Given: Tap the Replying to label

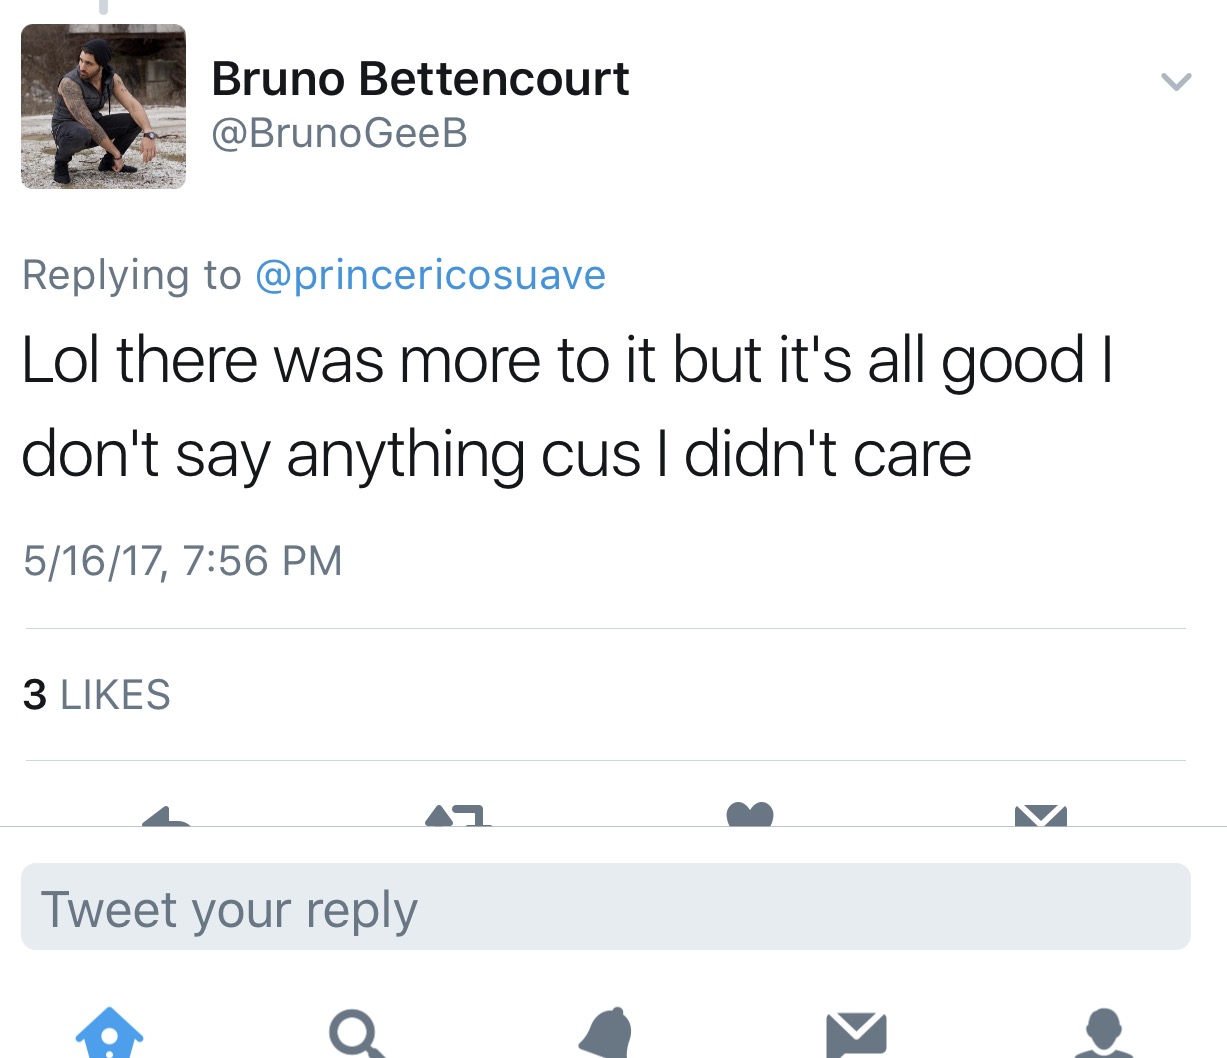Looking at the screenshot, I should pyautogui.click(x=132, y=275).
